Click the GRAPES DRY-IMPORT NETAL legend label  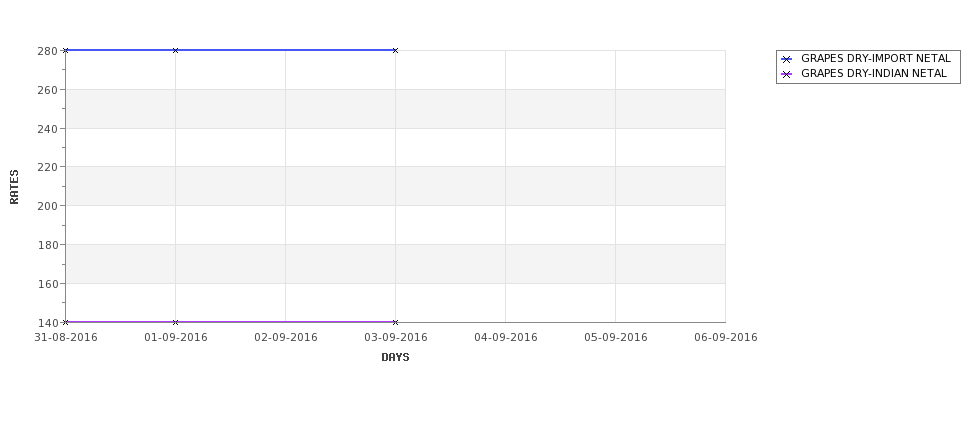coord(876,58)
